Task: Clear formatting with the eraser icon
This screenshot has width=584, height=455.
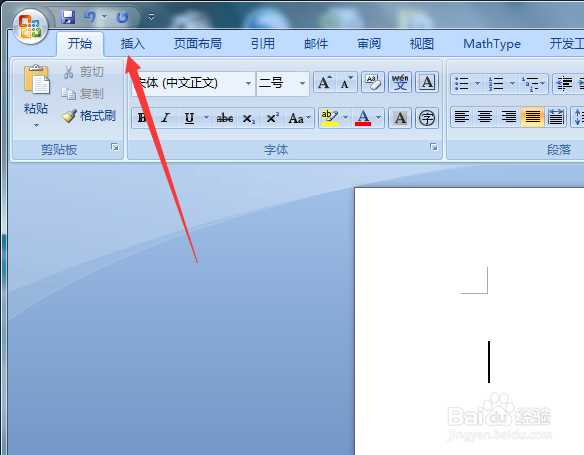Action: point(373,82)
